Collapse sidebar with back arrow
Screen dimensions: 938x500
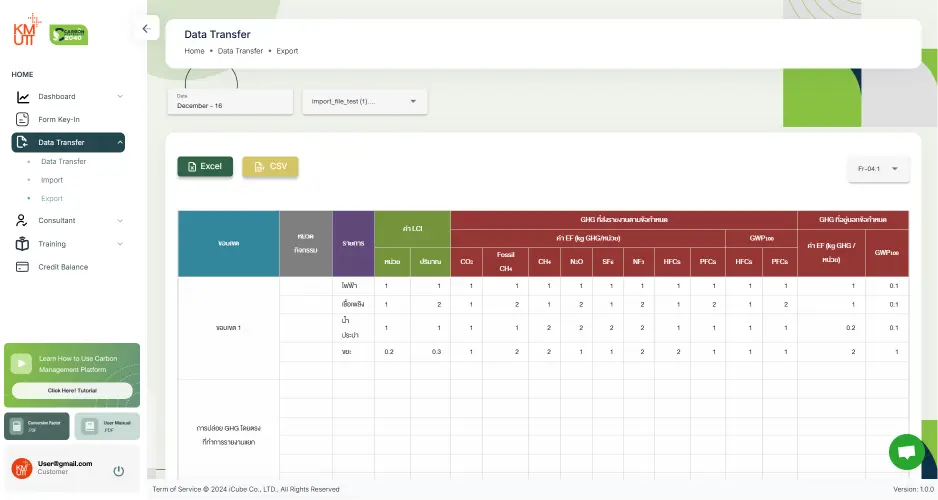click(x=147, y=29)
